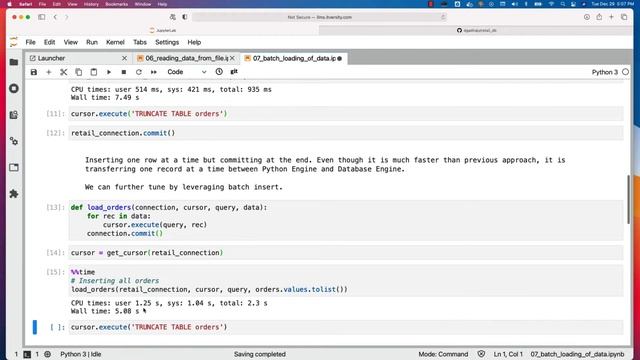Click the retail_connection.commit() cell
This screenshot has width=640, height=360.
coord(346,133)
